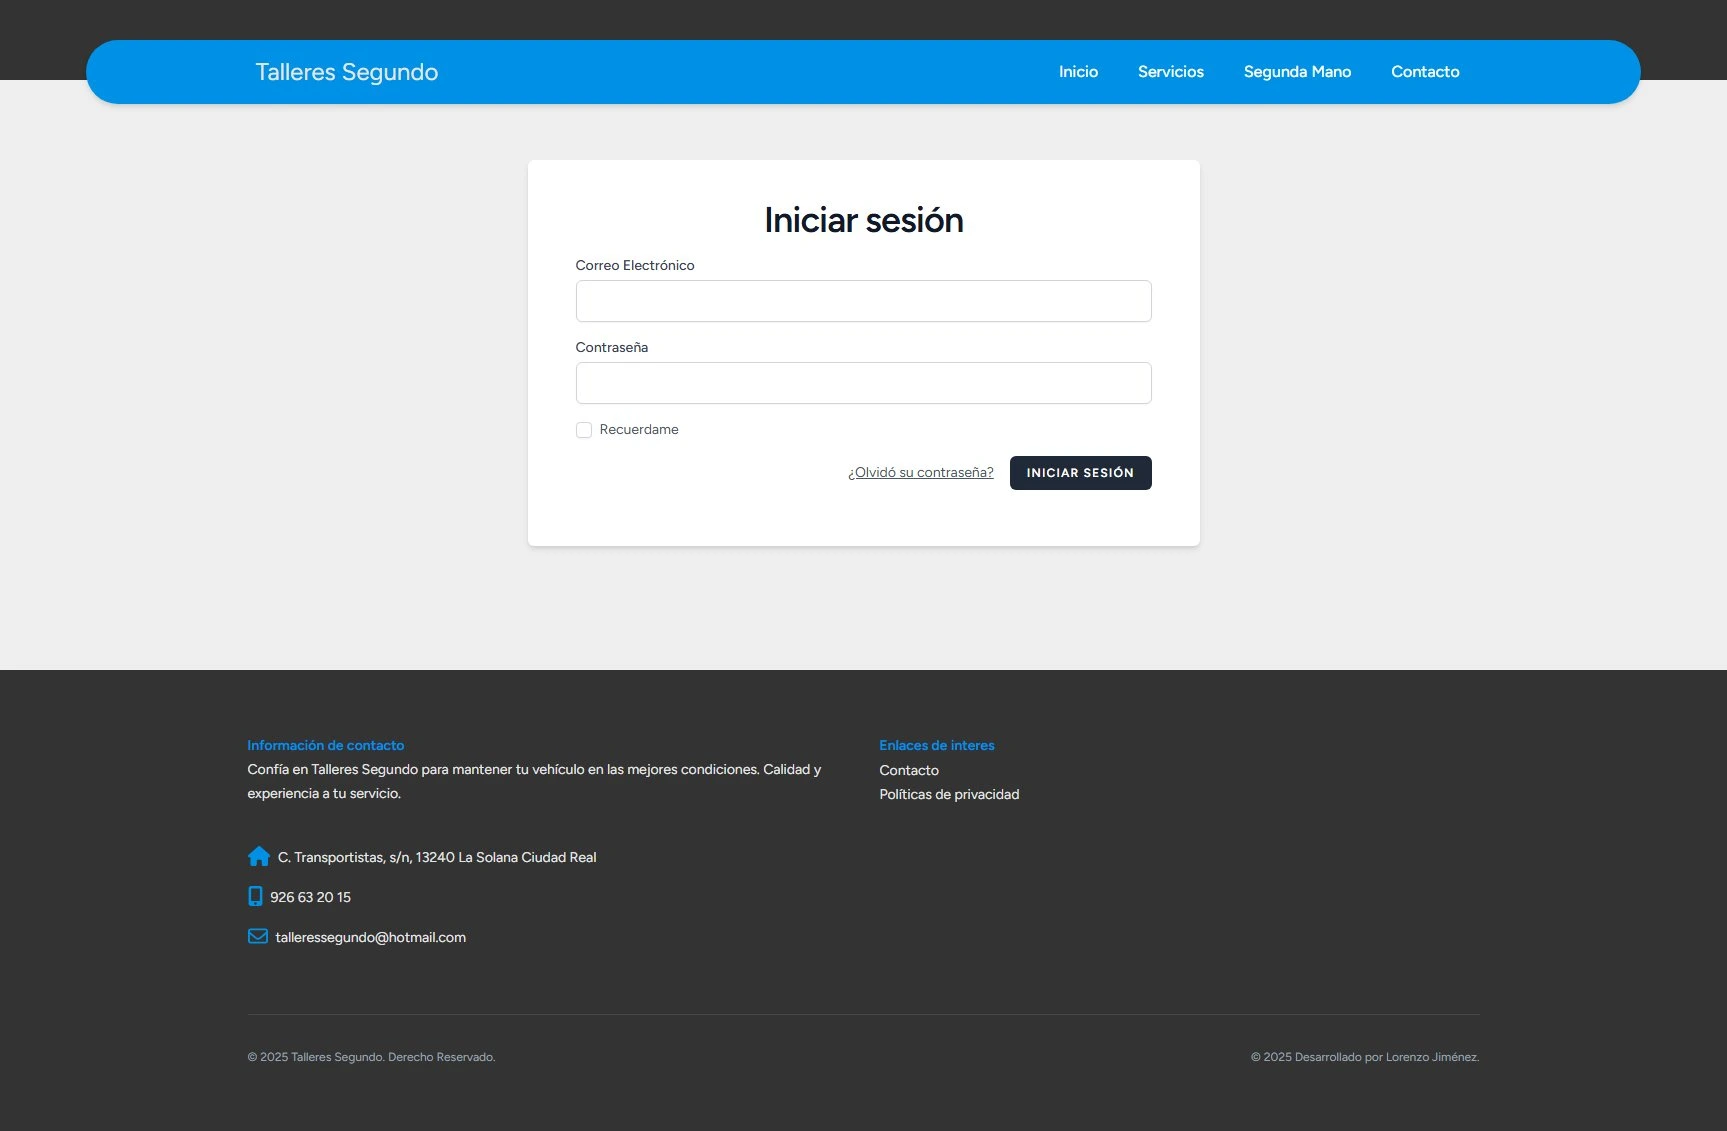Viewport: 1727px width, 1131px height.
Task: Click the tallêressegundo@hotmail.com email text
Action: (371, 937)
